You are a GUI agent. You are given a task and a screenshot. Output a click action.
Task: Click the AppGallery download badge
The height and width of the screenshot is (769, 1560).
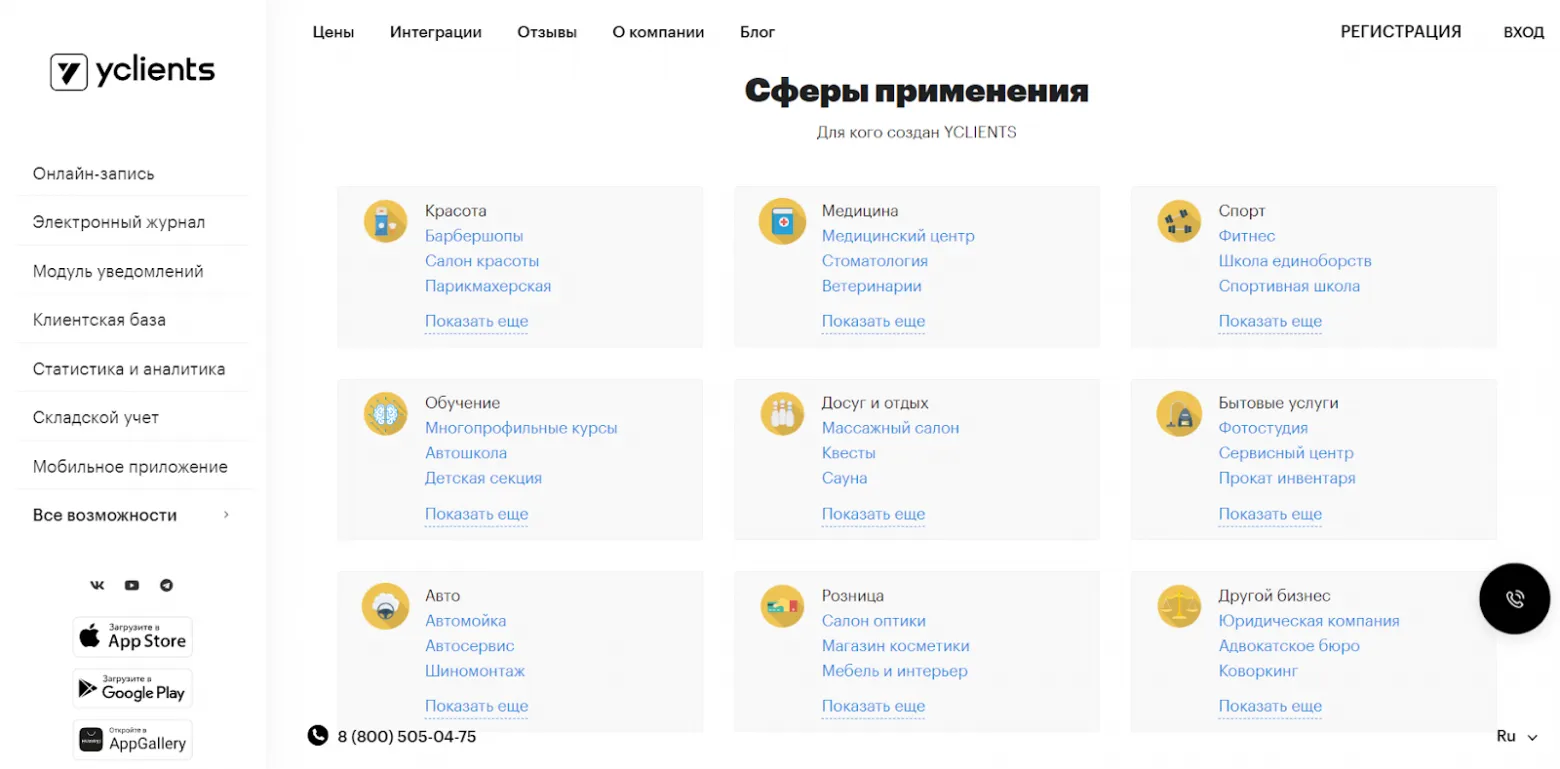pyautogui.click(x=132, y=739)
